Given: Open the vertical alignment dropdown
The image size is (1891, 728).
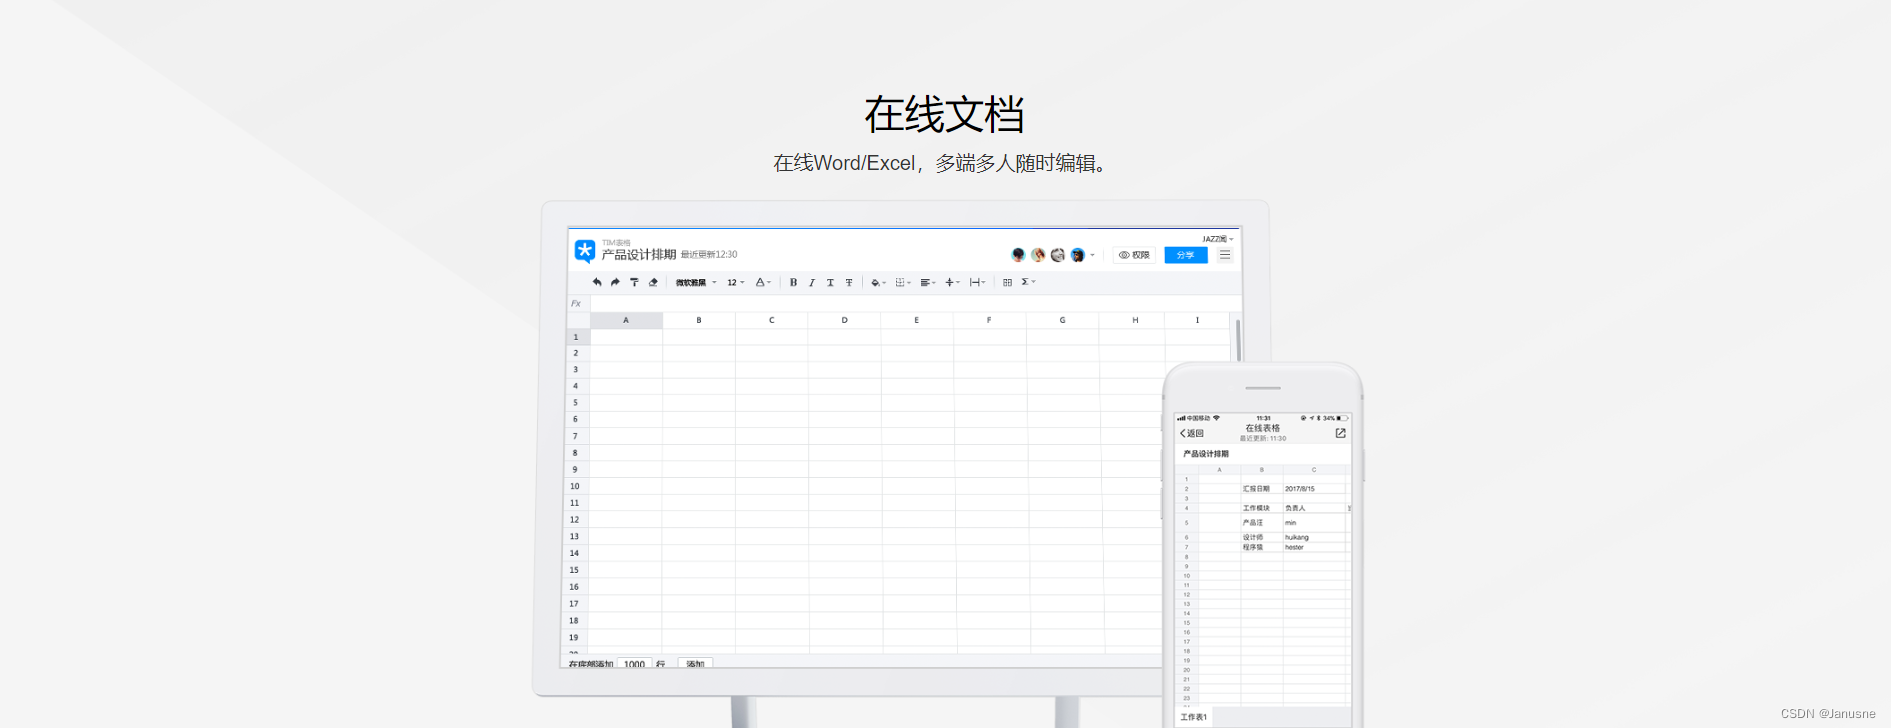Looking at the screenshot, I should [952, 282].
